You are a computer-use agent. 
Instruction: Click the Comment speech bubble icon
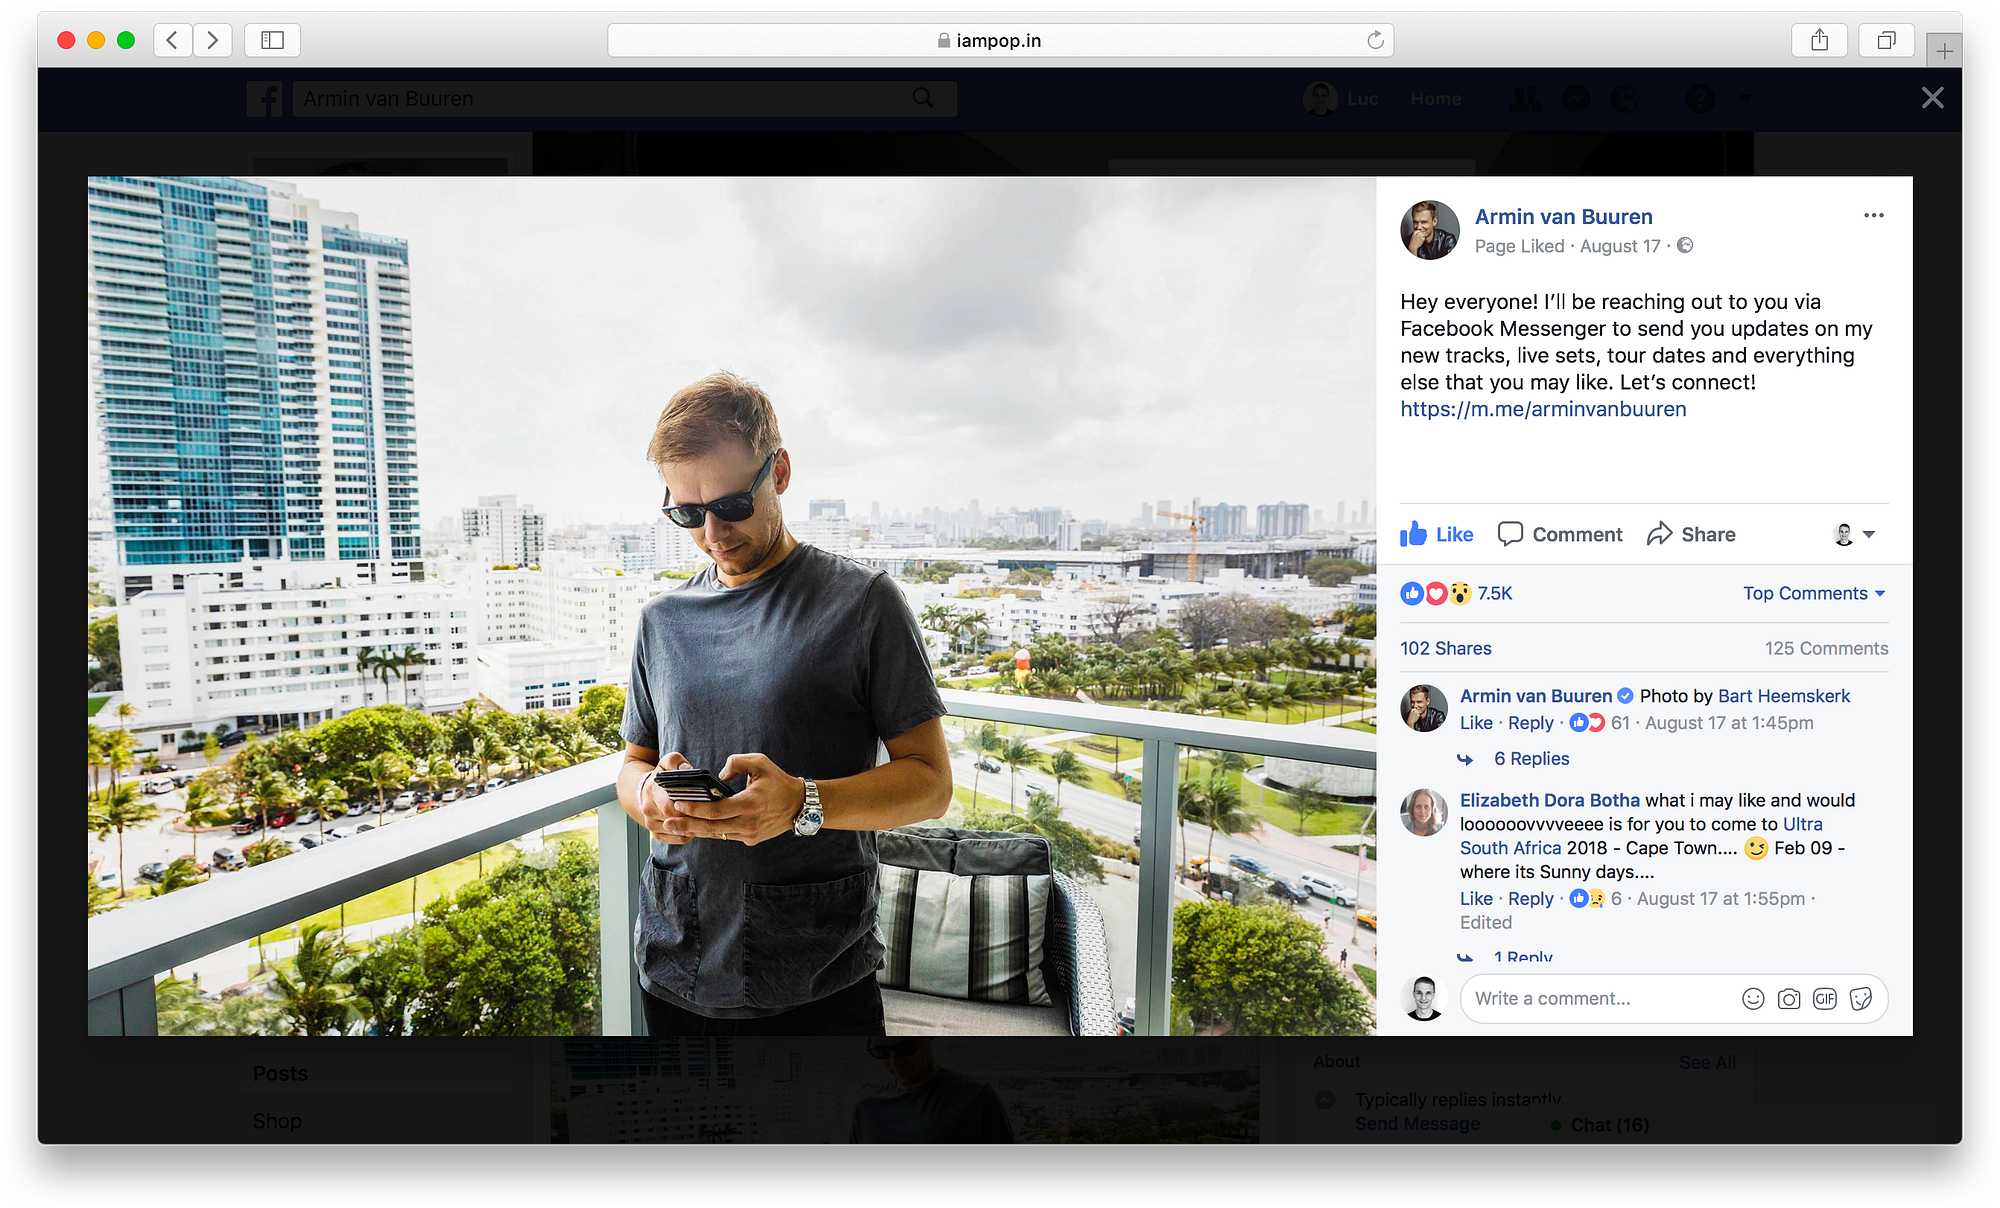coord(1510,534)
